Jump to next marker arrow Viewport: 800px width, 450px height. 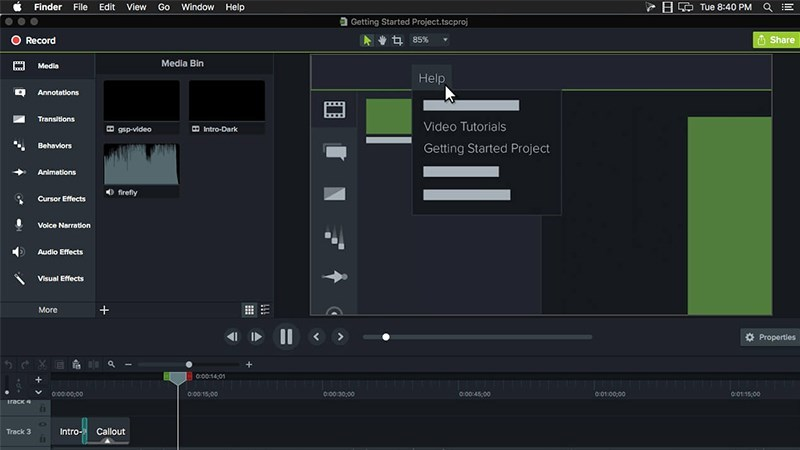340,337
